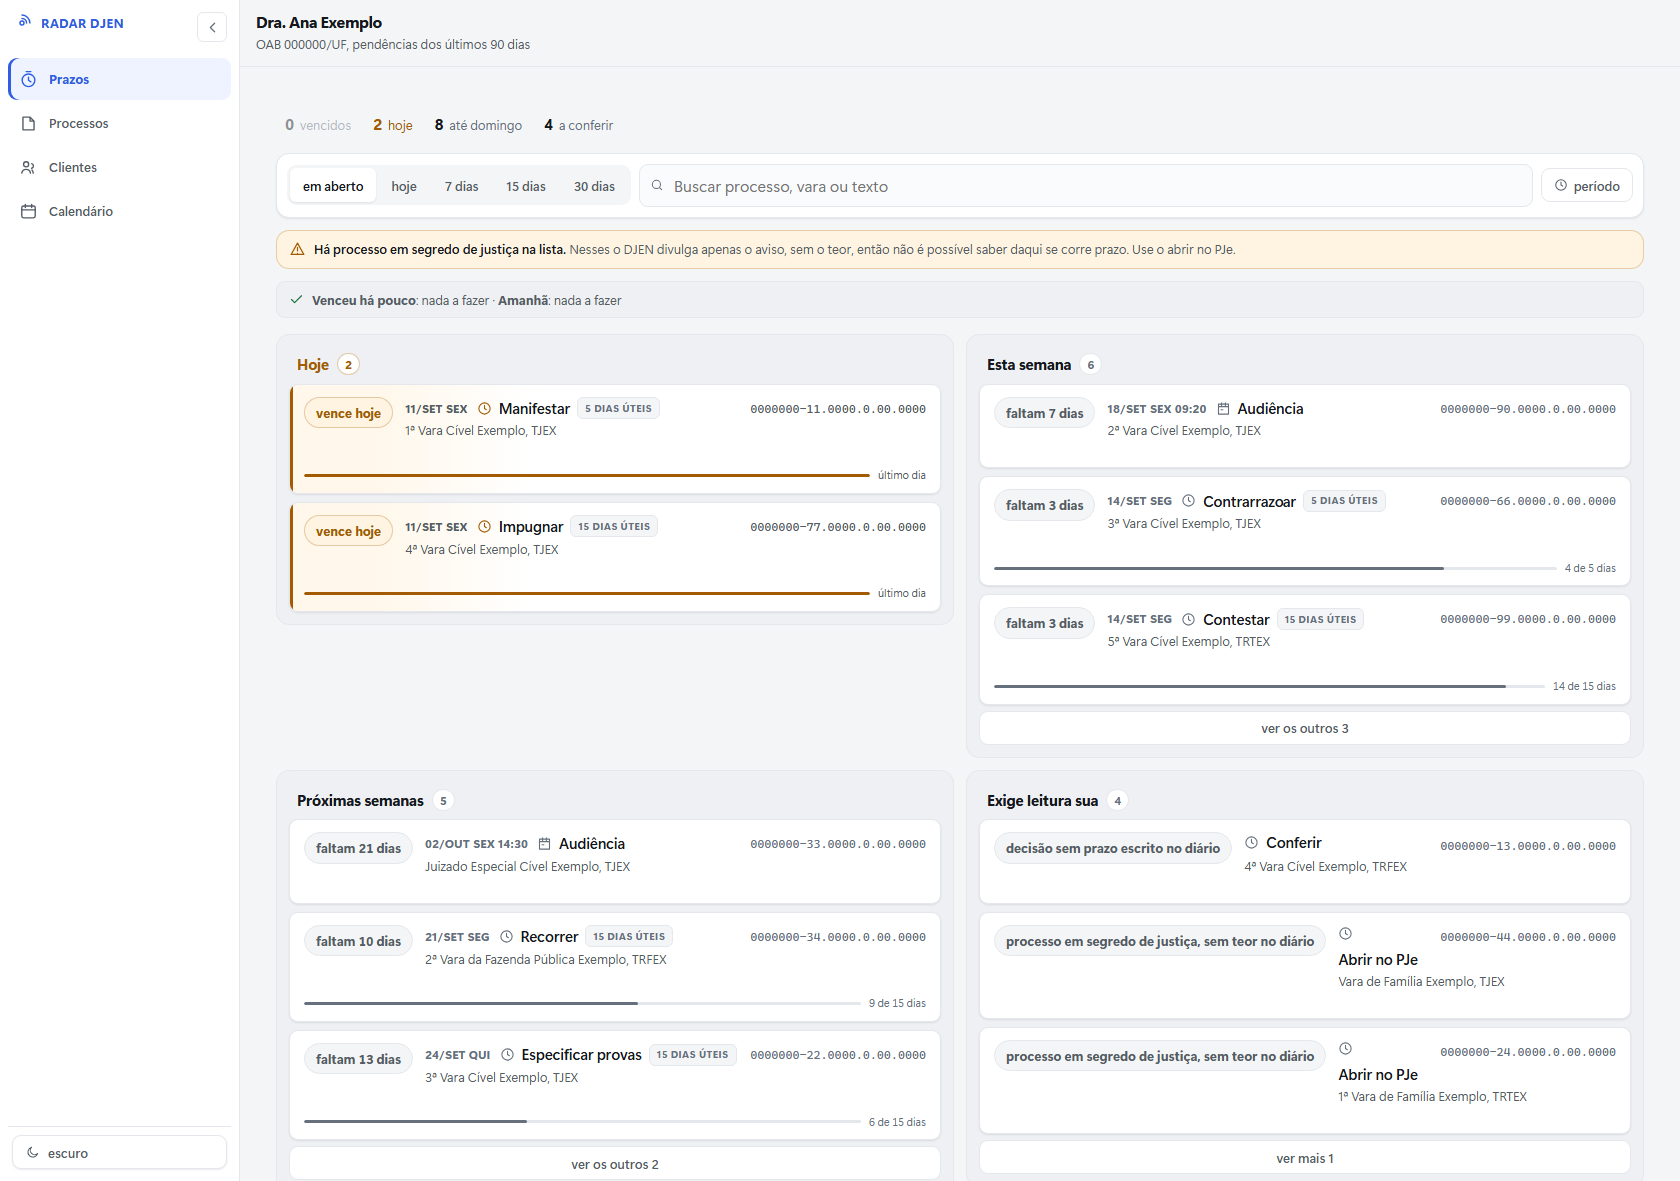Screen dimensions: 1680x1181
Task: Click the calendar icon beside 18/SET Audiência
Action: coord(1223,408)
